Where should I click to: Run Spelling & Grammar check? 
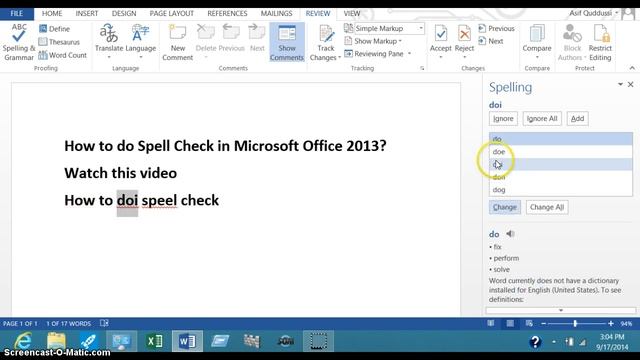tap(19, 42)
